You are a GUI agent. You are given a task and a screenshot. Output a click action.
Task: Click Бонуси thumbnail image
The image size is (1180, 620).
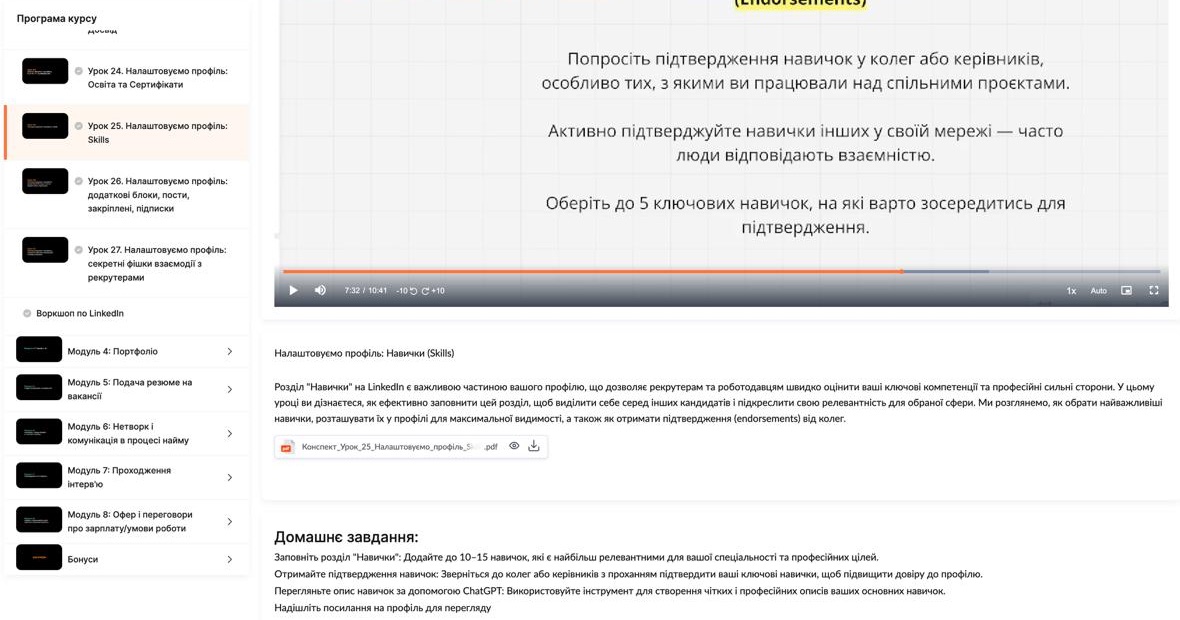coord(39,558)
